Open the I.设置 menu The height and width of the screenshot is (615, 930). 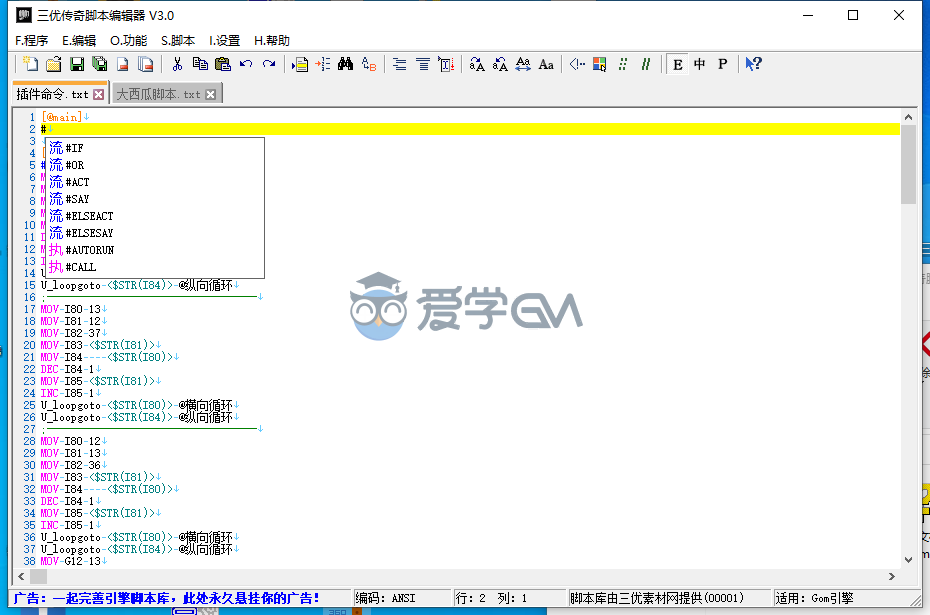pos(224,40)
